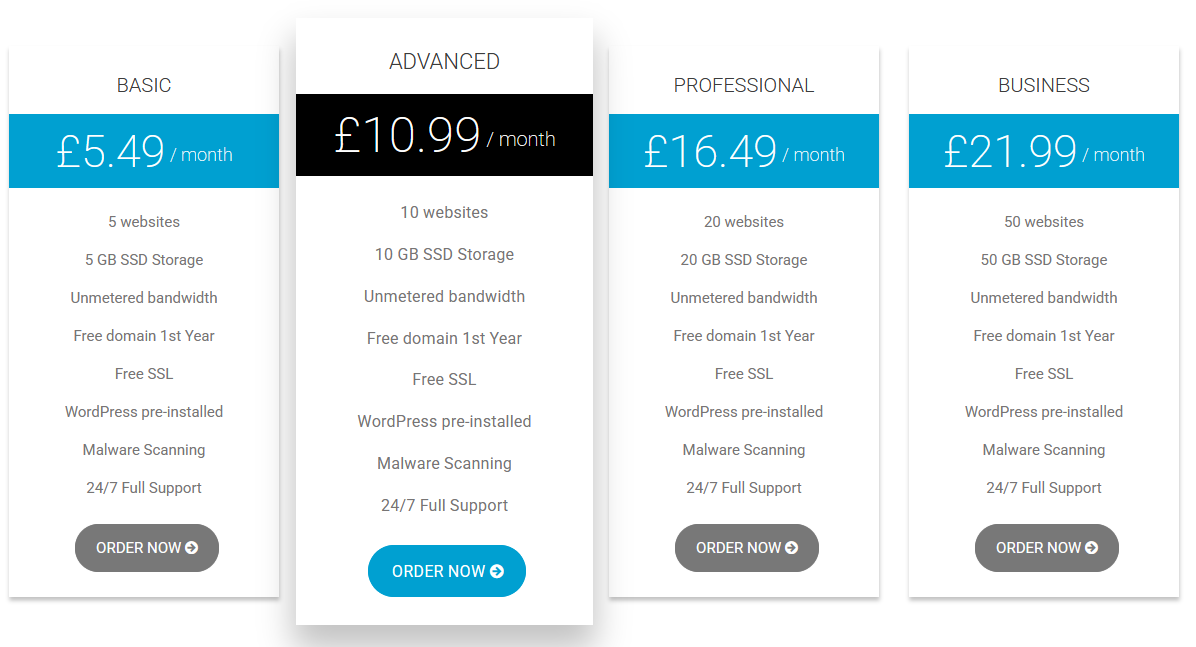The height and width of the screenshot is (647, 1196).
Task: Order the Basic hosting plan
Action: point(146,548)
